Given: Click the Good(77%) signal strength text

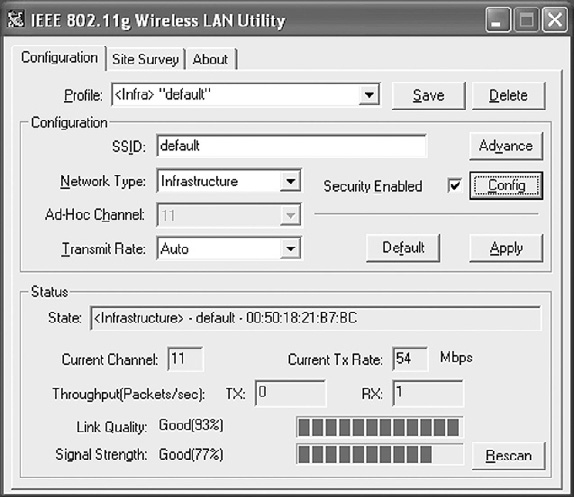Looking at the screenshot, I should tap(191, 455).
